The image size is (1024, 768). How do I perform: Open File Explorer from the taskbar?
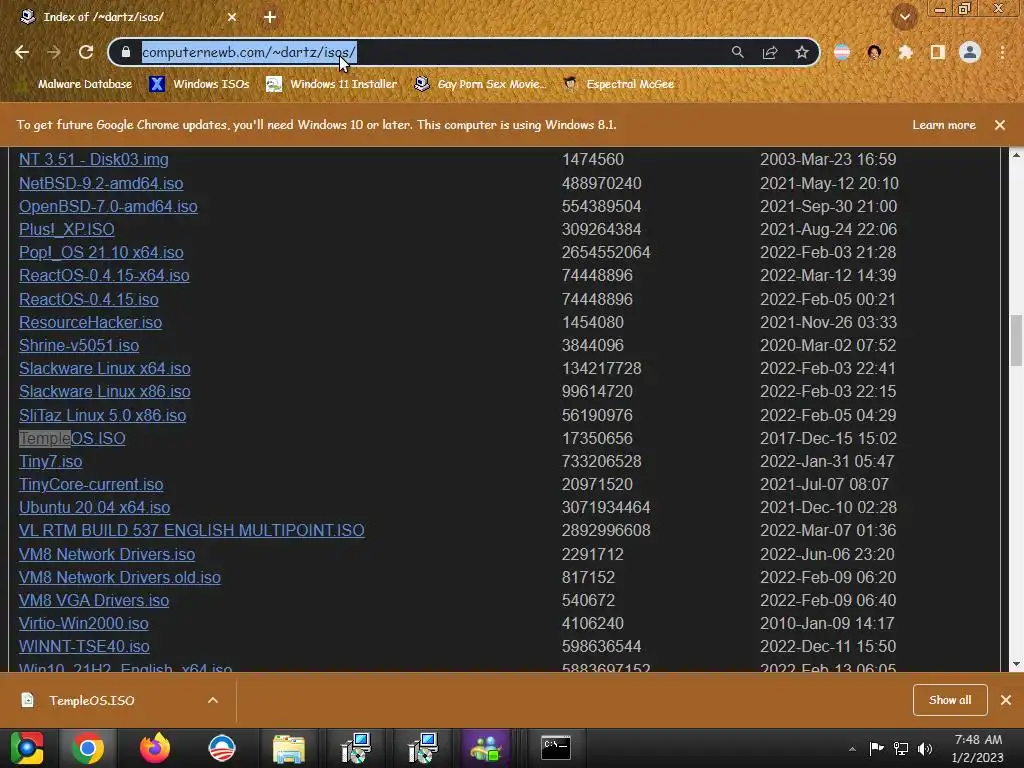(x=289, y=748)
